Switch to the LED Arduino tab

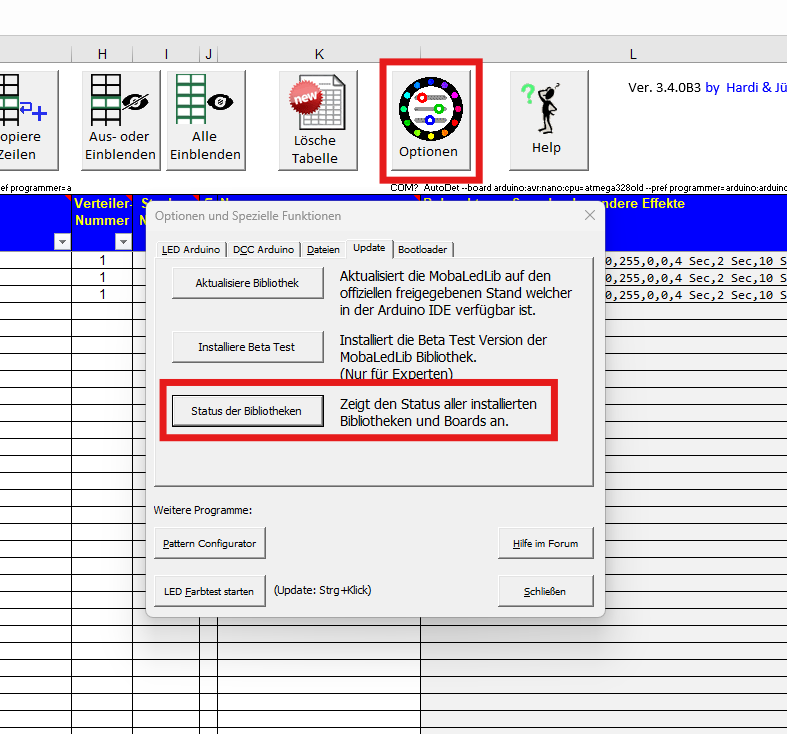[x=190, y=249]
